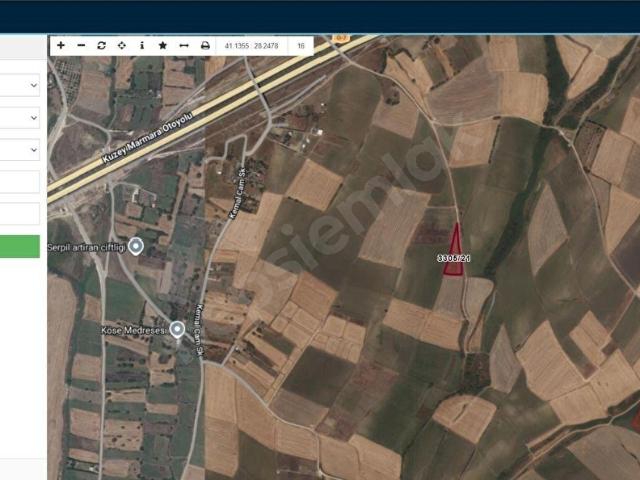This screenshot has width=640, height=480.
Task: Print the map
Action: (x=205, y=45)
